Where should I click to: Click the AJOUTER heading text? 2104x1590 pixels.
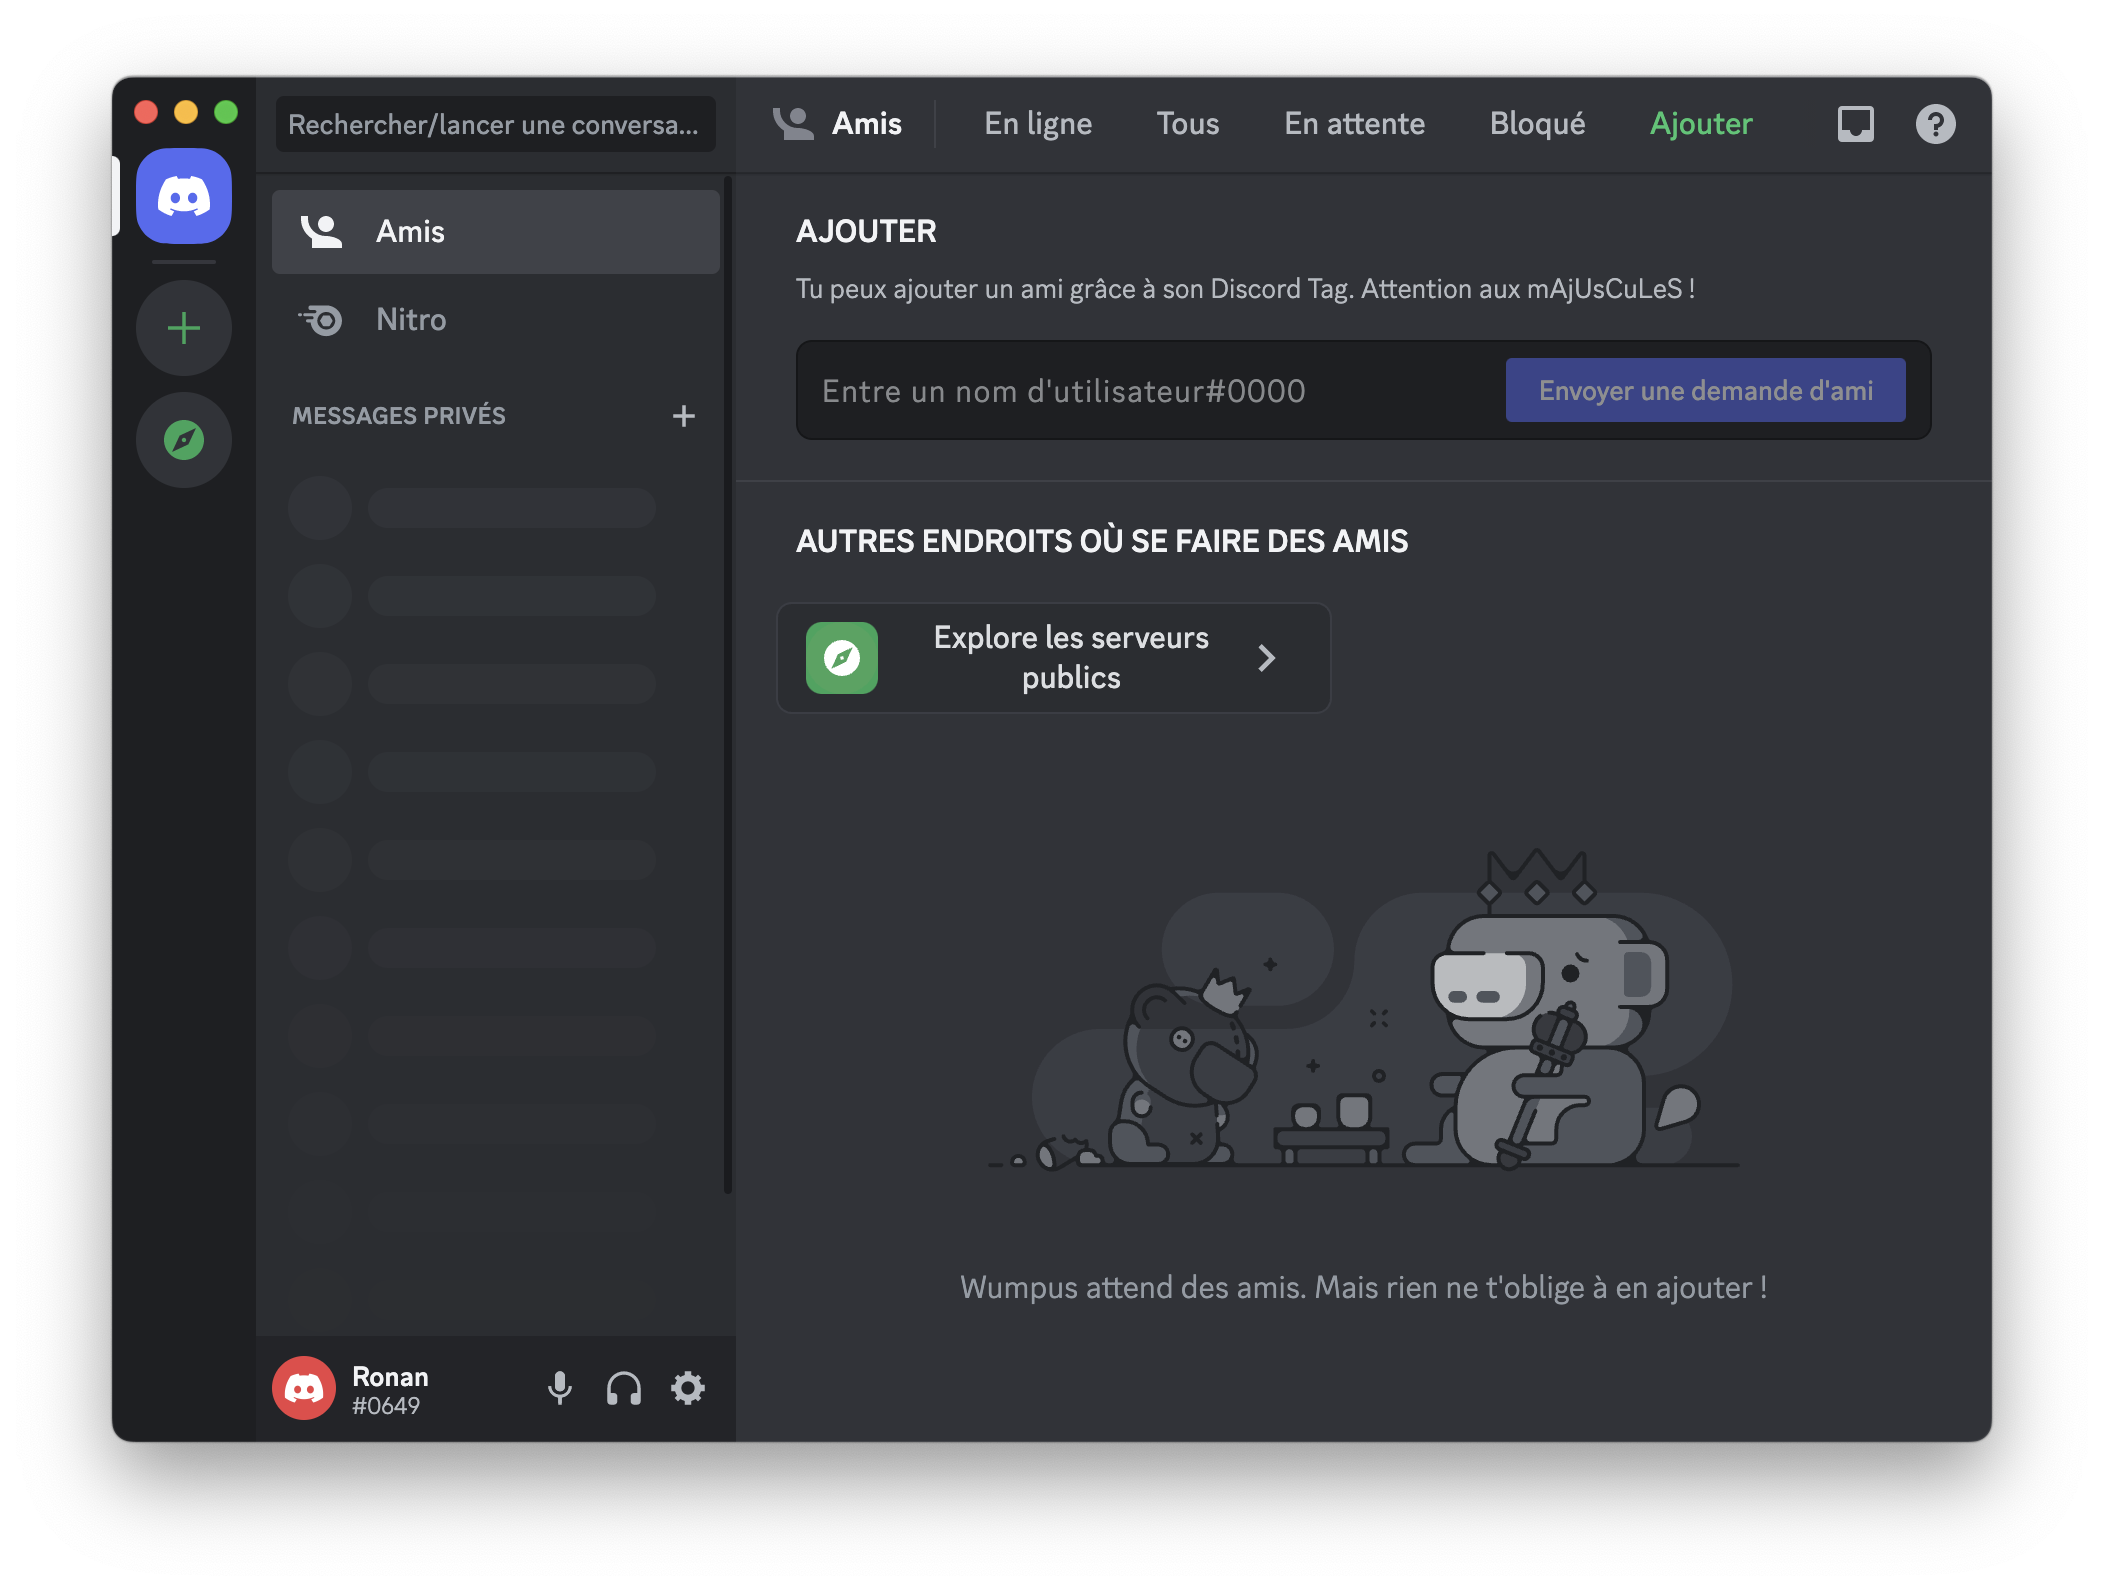coord(866,232)
